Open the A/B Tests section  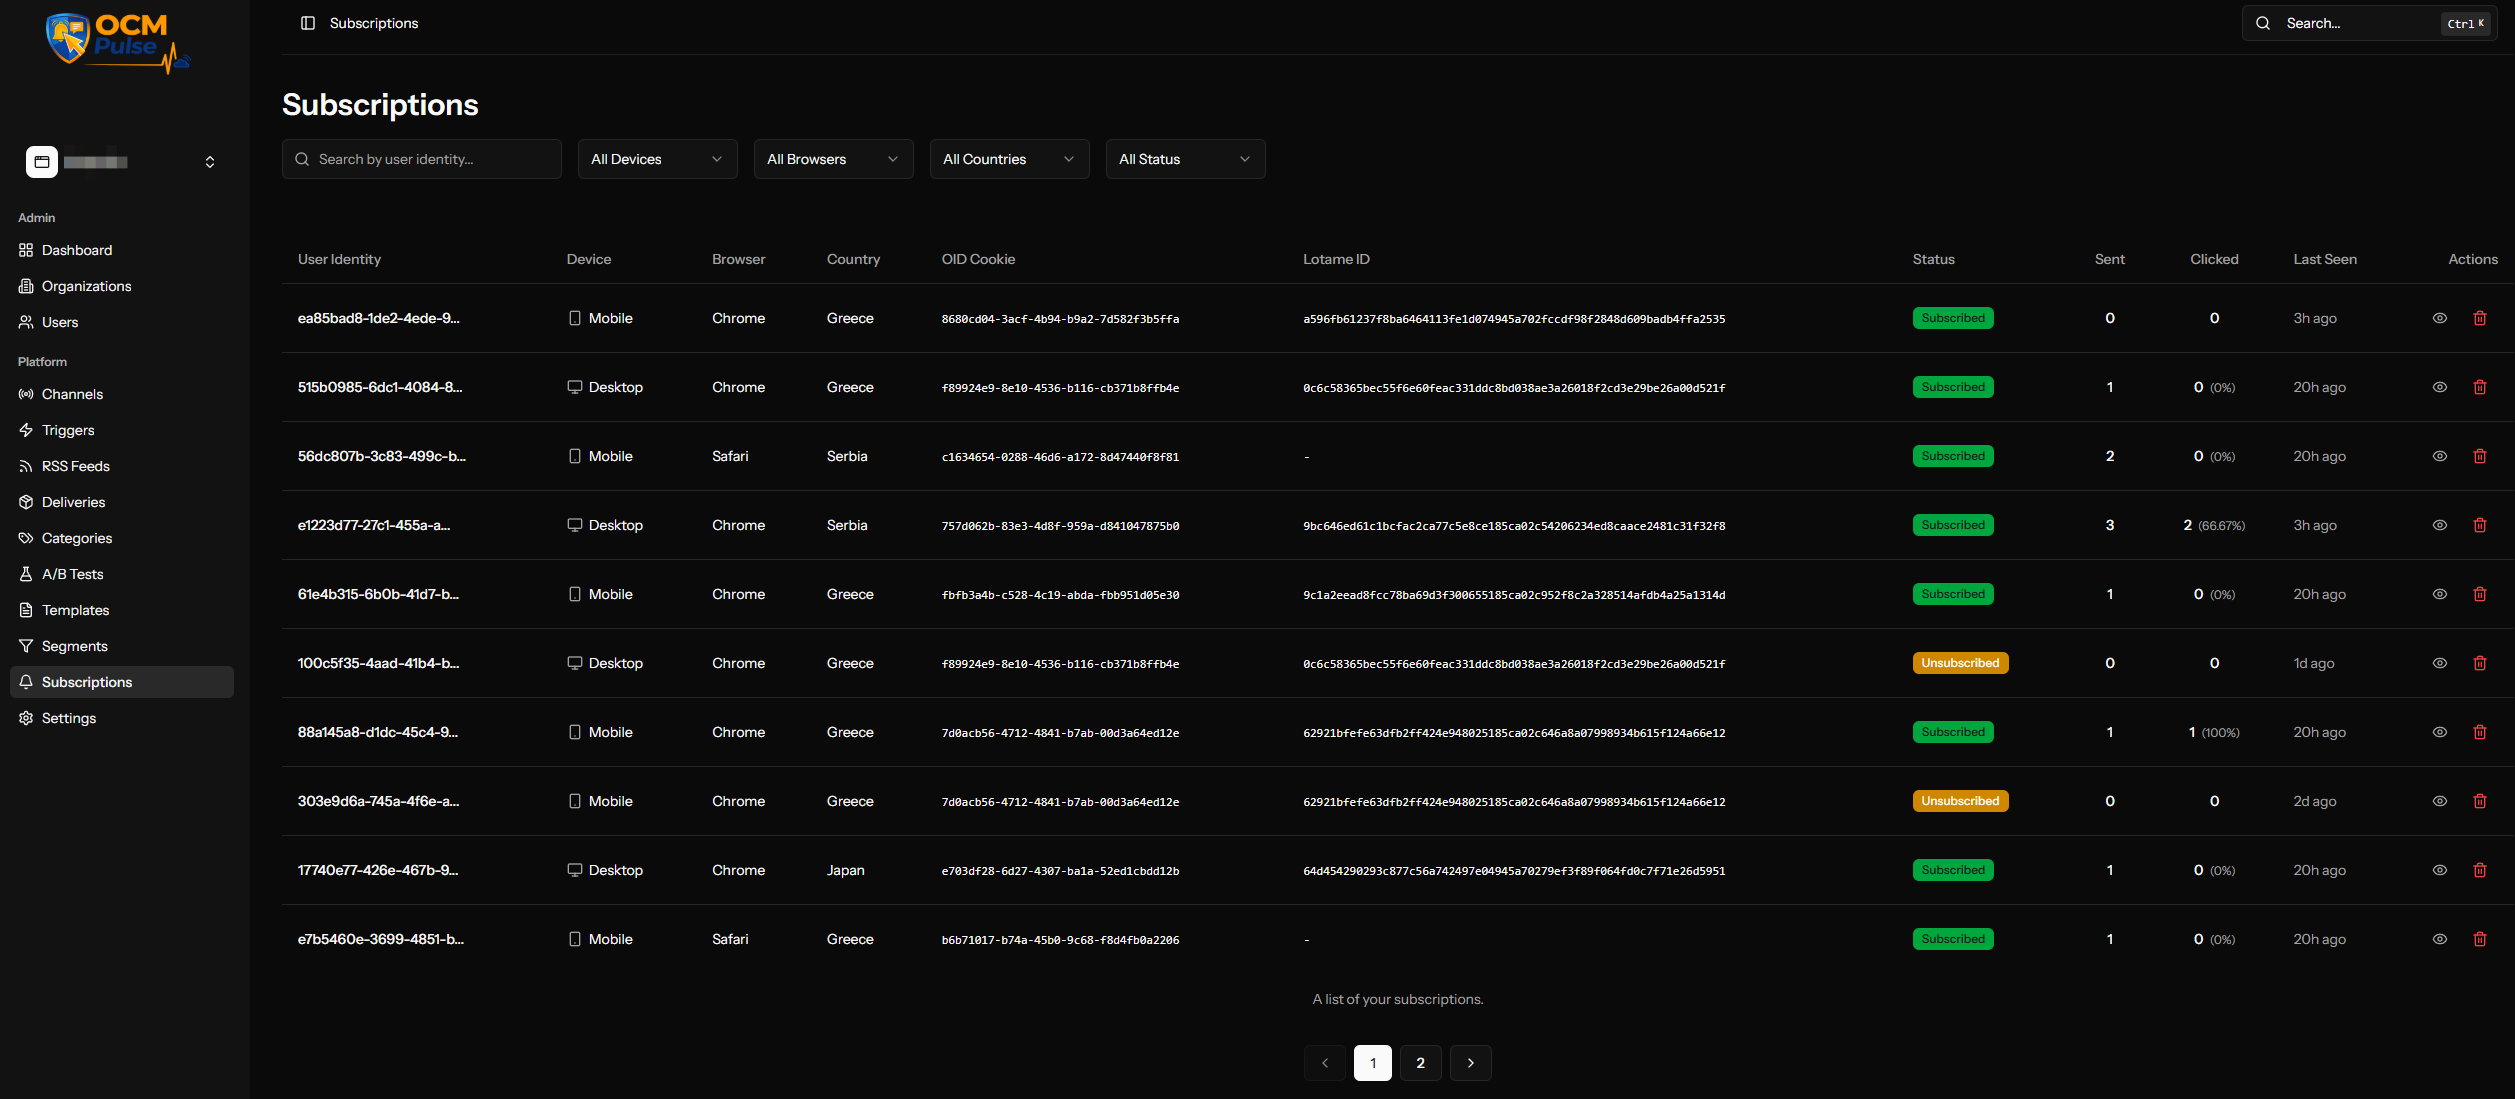[72, 573]
